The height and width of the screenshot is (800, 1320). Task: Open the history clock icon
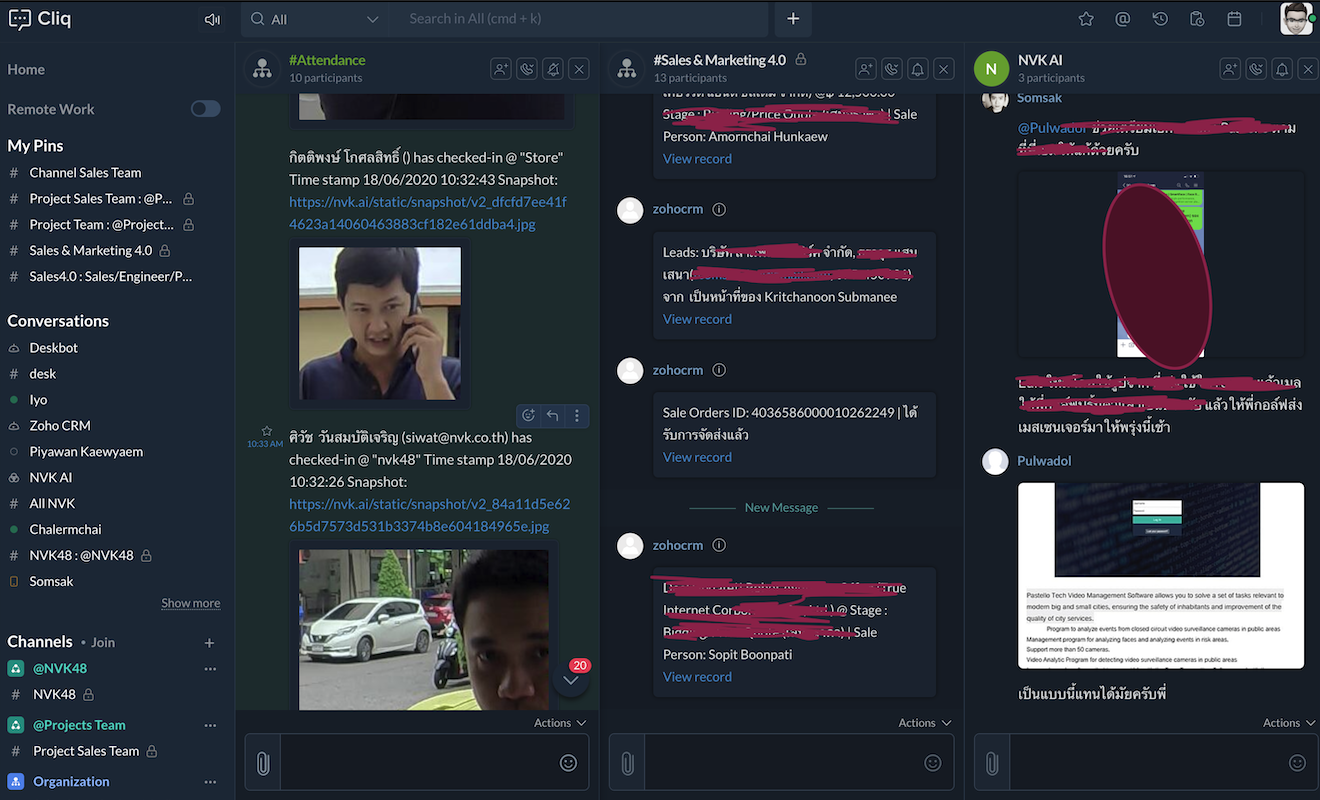[x=1160, y=19]
